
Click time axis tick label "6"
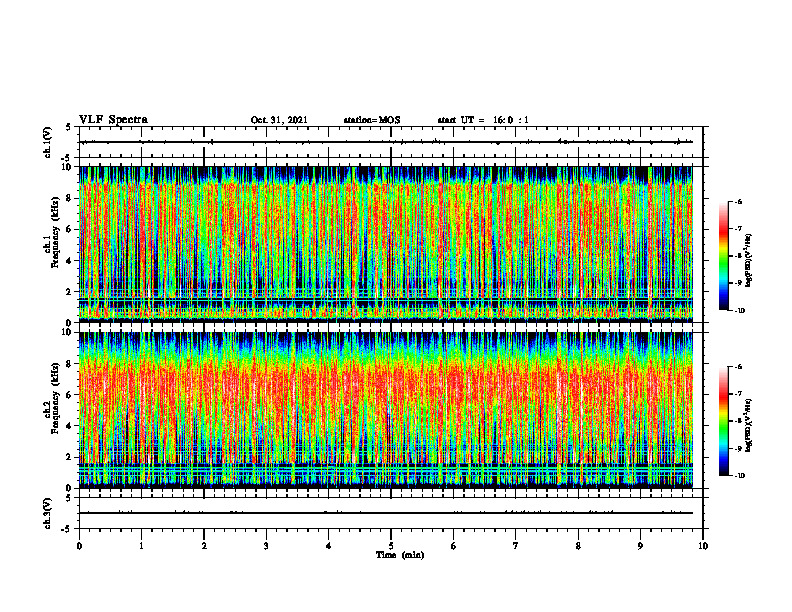454,546
